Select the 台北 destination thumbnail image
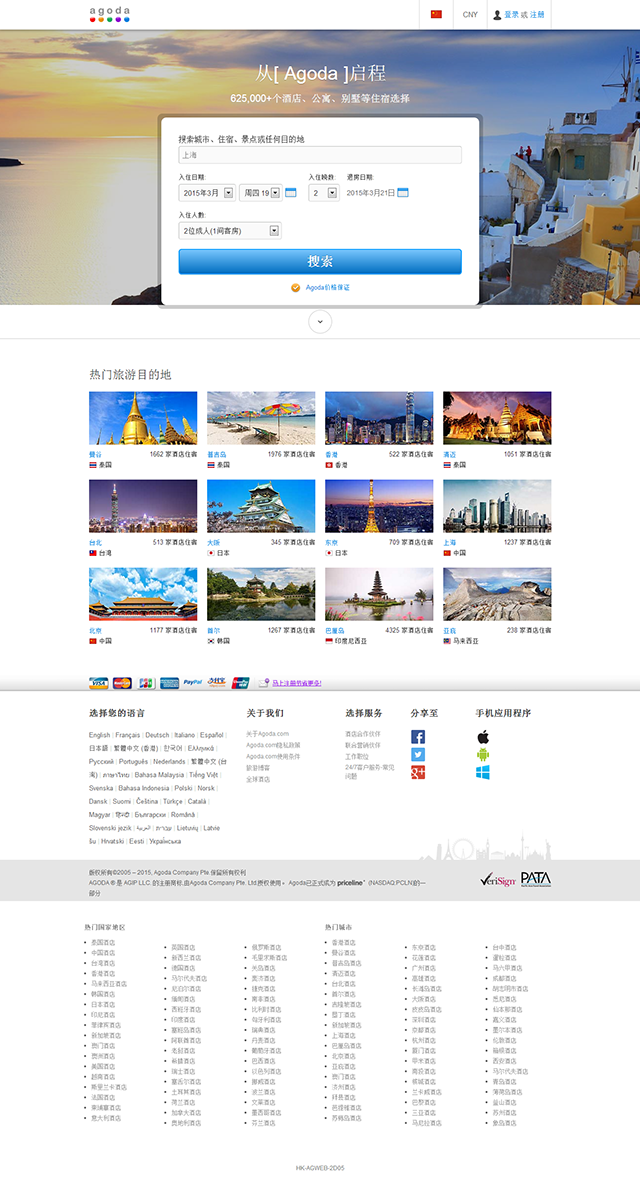 coord(143,506)
